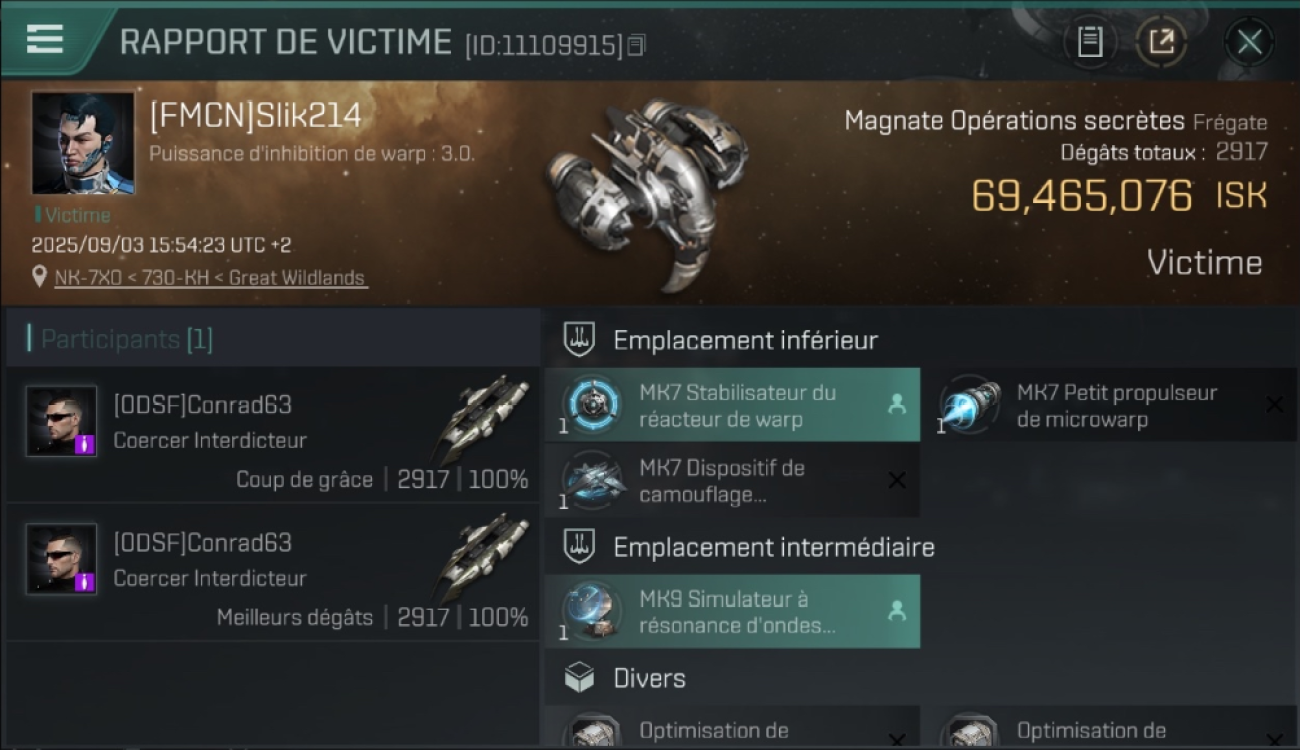Open Conrad63 Coup de grâce portrait
The height and width of the screenshot is (750, 1300).
(x=62, y=421)
